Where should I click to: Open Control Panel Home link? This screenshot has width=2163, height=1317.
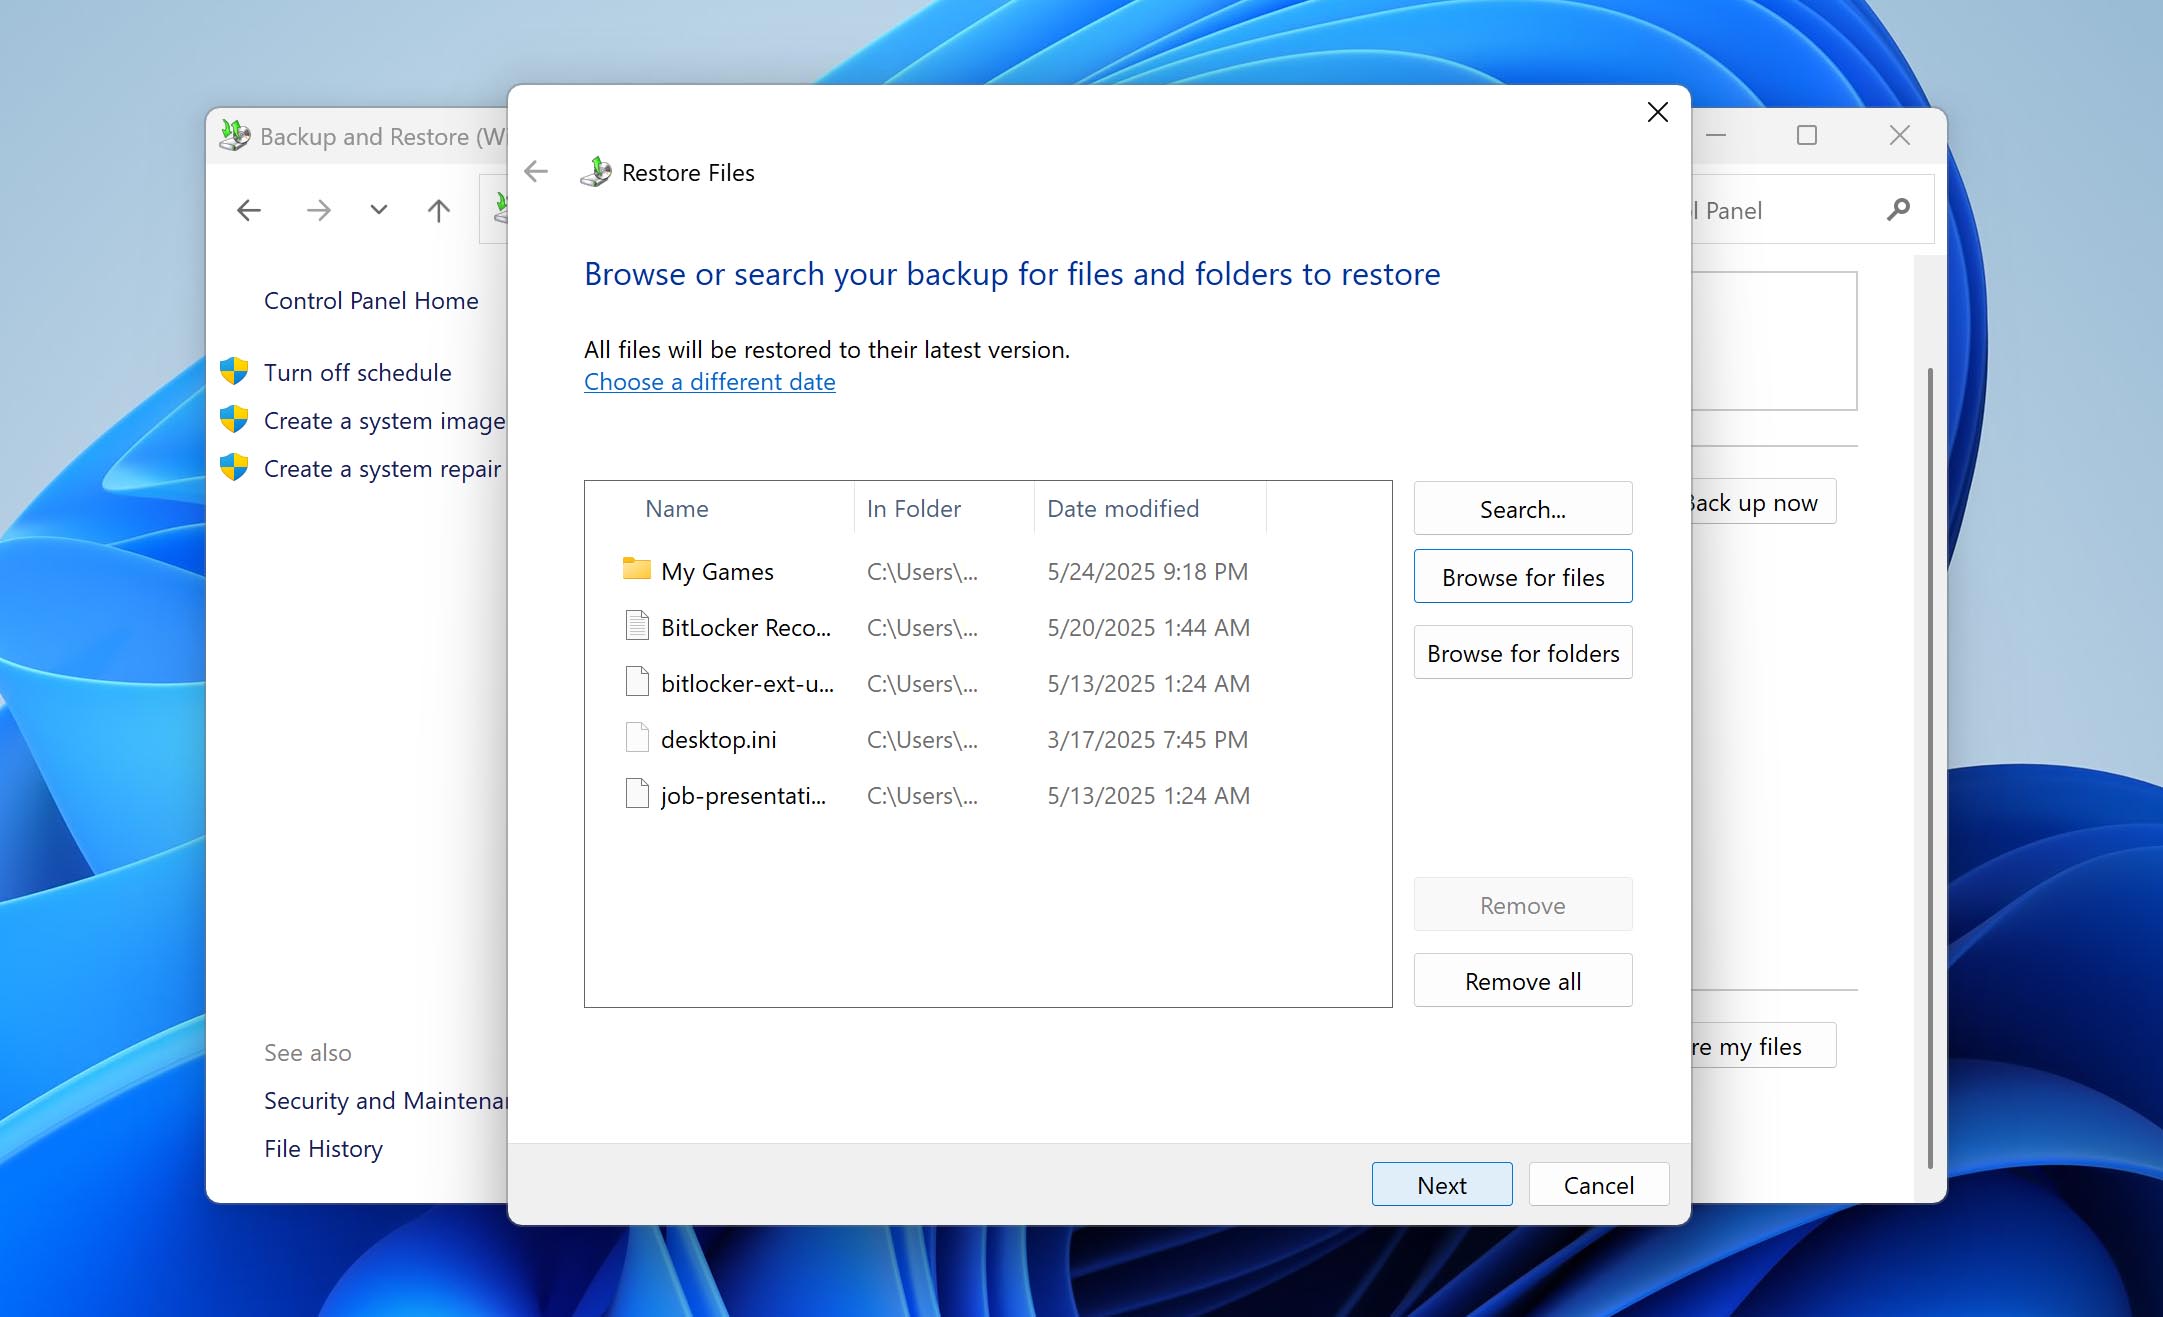click(x=371, y=301)
